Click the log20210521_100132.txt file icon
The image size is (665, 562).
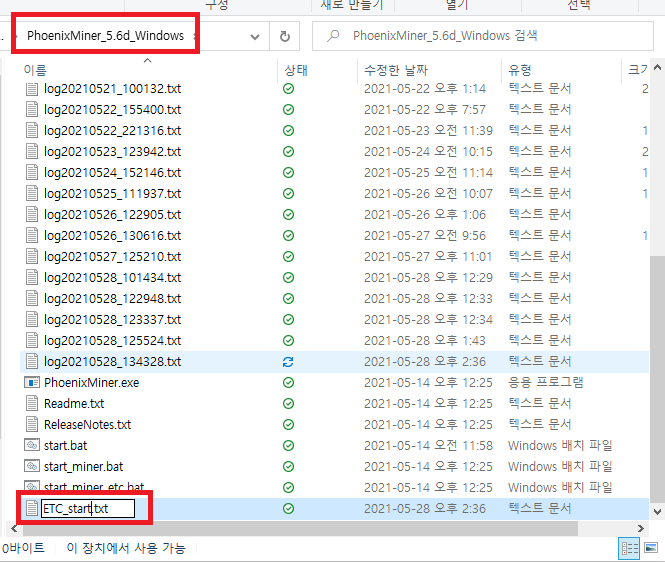click(32, 89)
